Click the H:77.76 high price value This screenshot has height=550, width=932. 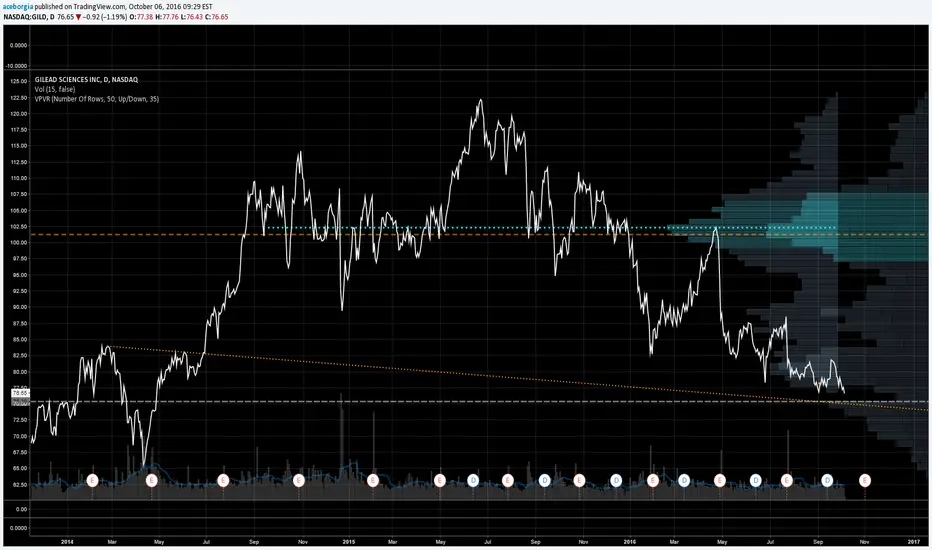coord(167,17)
